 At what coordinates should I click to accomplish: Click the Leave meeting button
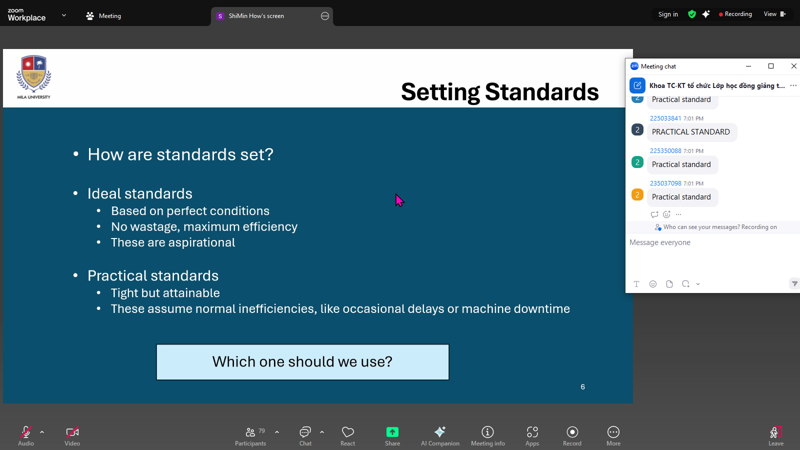[775, 433]
